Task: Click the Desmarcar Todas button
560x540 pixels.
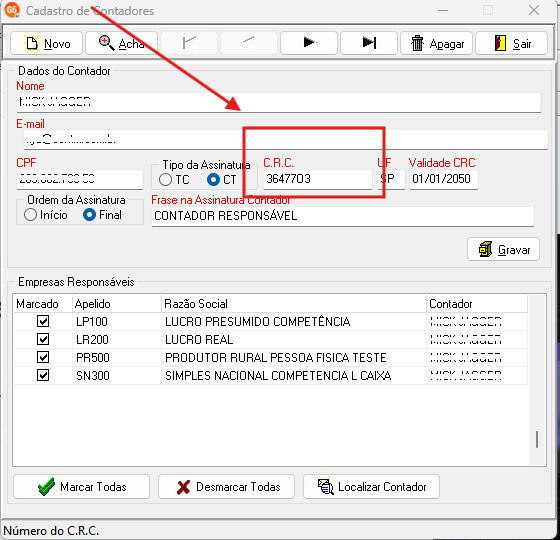Action: point(226,487)
